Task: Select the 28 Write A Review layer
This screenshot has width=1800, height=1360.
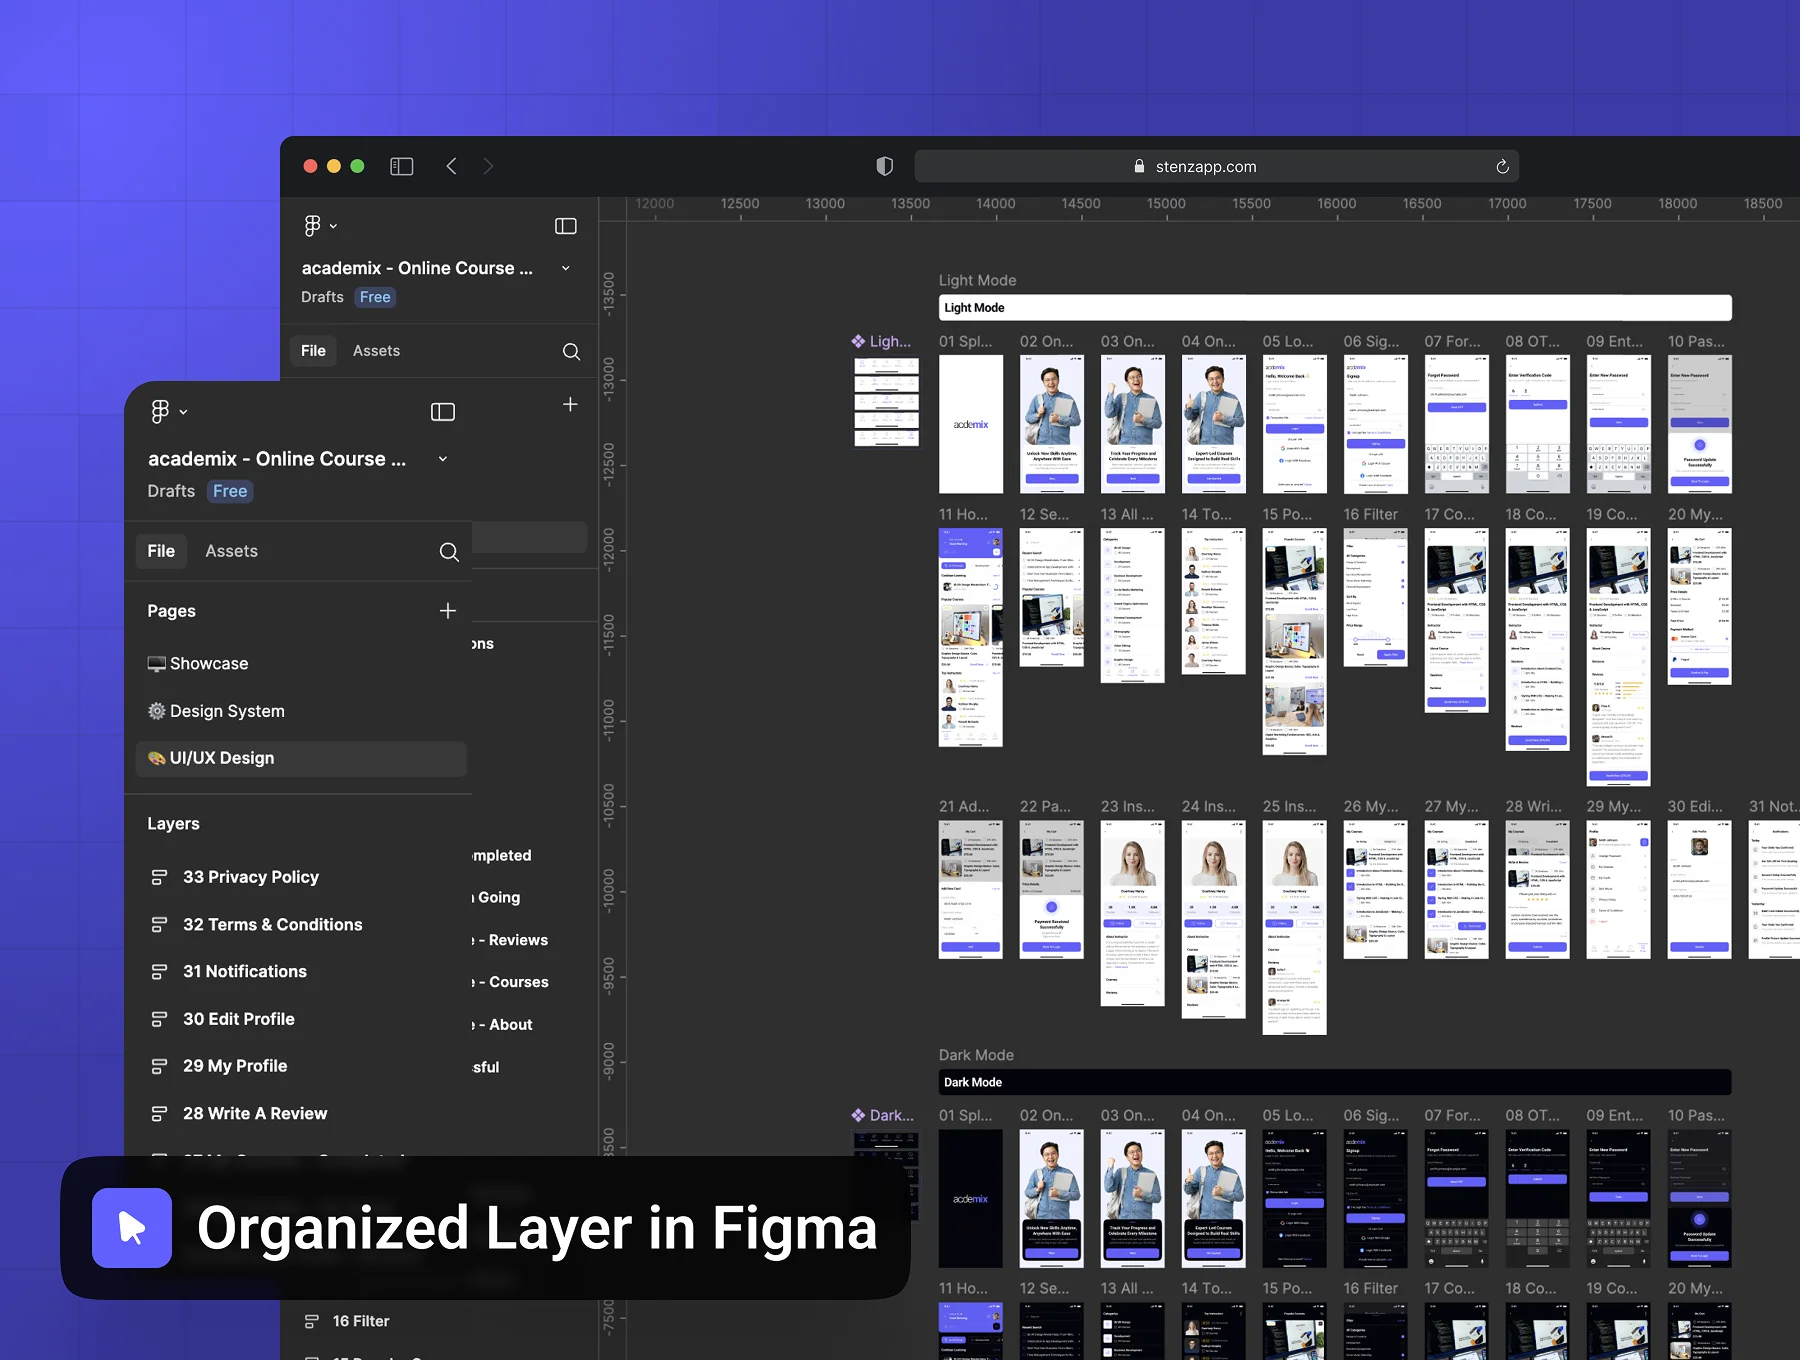Action: pos(255,1113)
